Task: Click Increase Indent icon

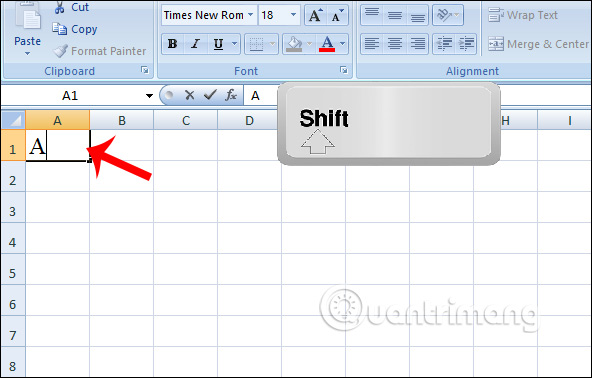Action: click(467, 44)
